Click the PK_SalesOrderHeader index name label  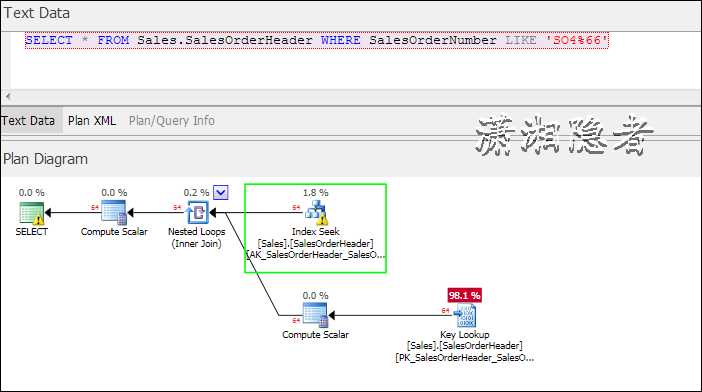[465, 358]
